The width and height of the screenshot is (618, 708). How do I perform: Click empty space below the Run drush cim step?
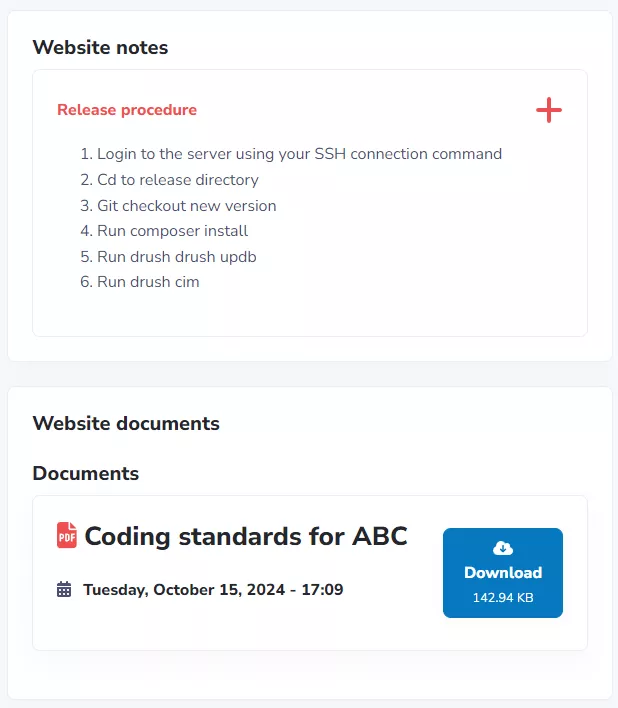click(x=300, y=315)
